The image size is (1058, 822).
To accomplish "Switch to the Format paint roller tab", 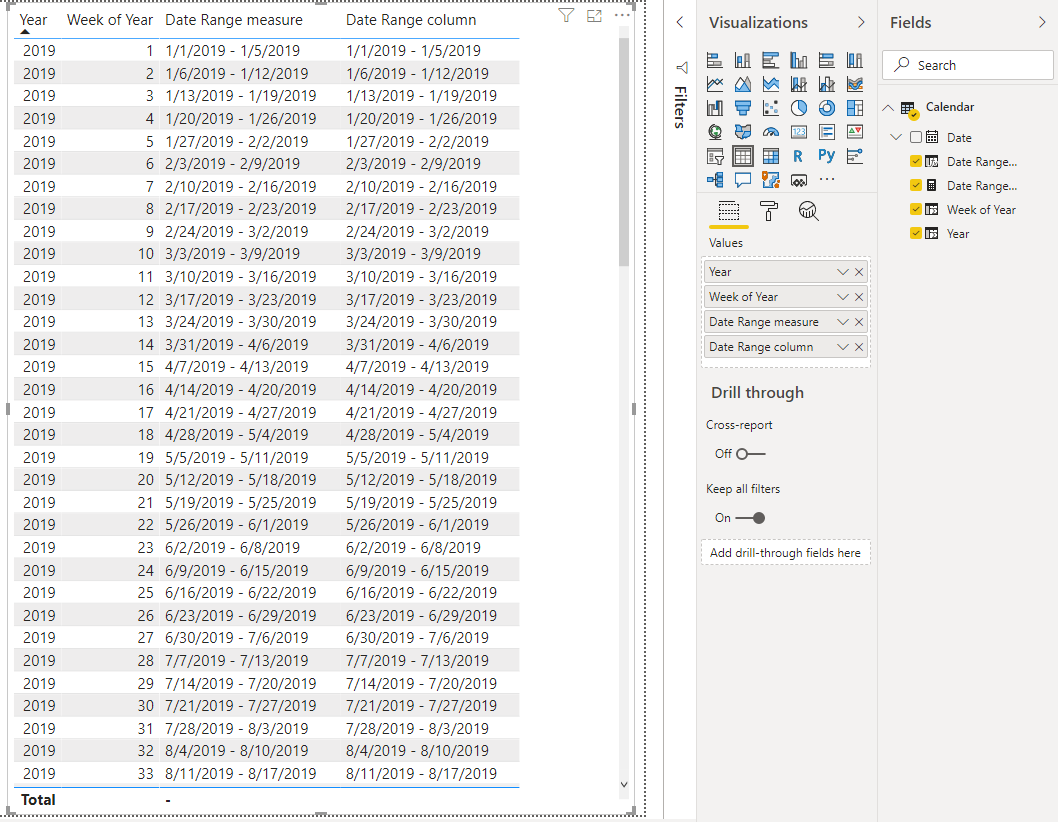I will 769,212.
